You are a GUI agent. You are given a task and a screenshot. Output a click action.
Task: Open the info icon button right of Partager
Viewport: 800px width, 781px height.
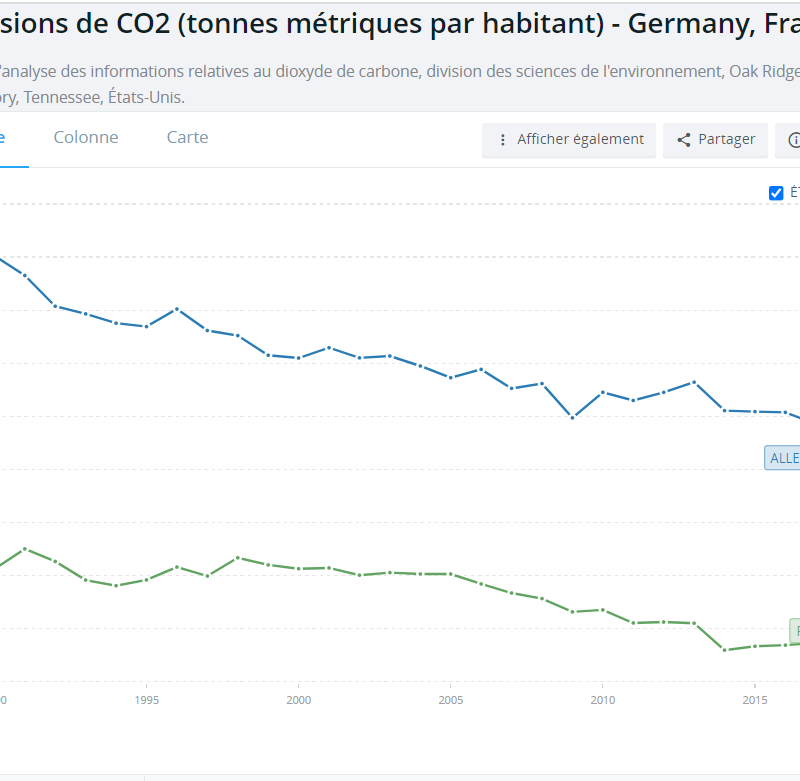(795, 140)
